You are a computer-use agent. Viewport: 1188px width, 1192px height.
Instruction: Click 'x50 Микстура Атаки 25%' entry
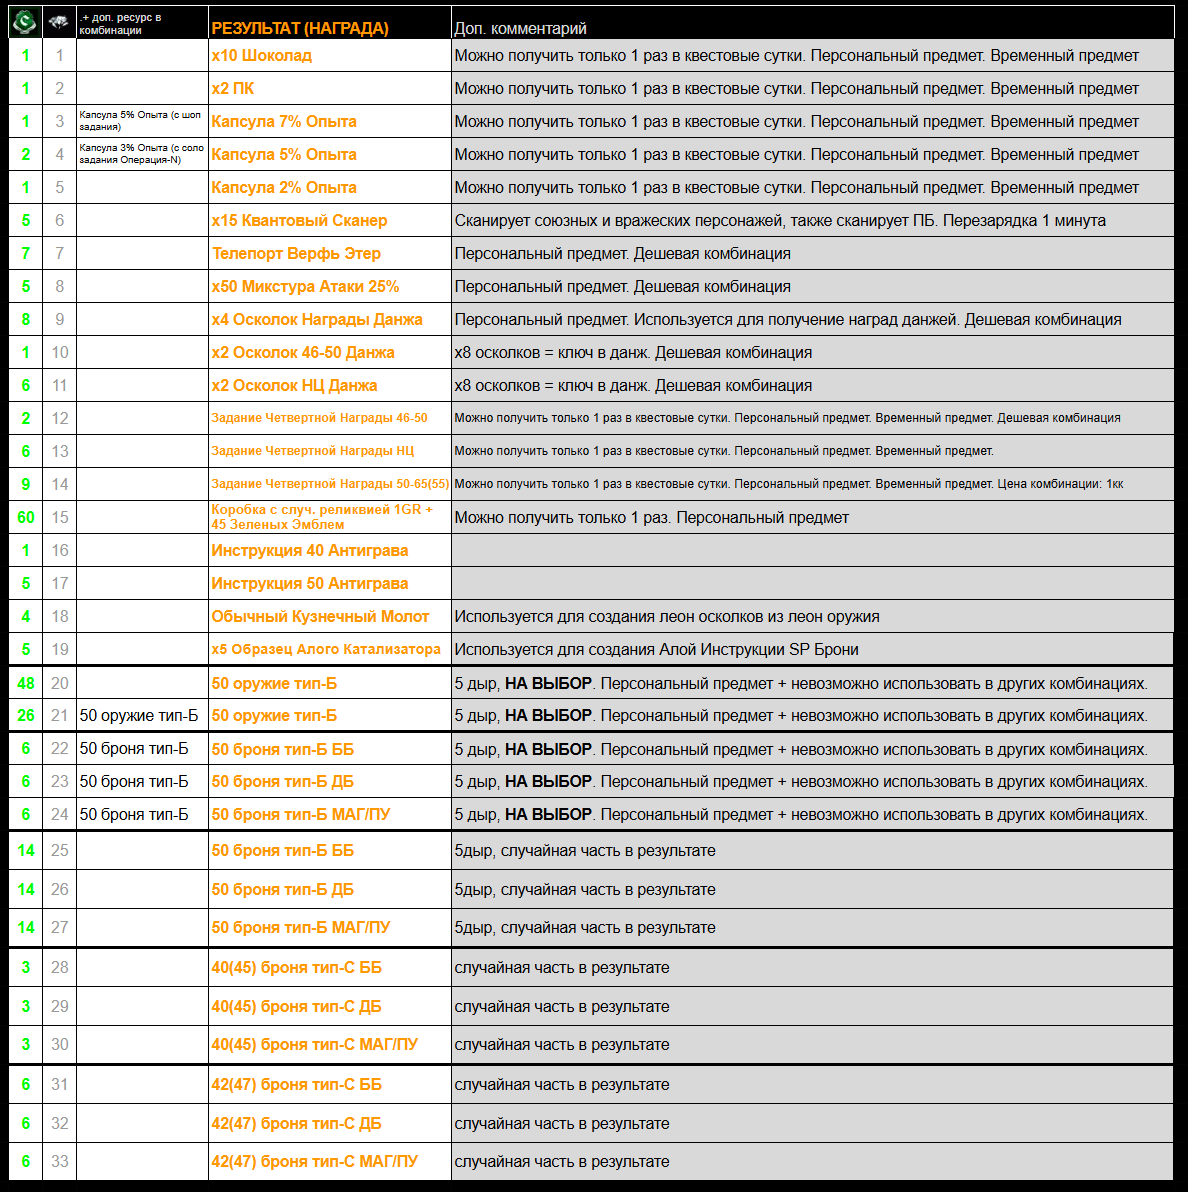pos(305,286)
